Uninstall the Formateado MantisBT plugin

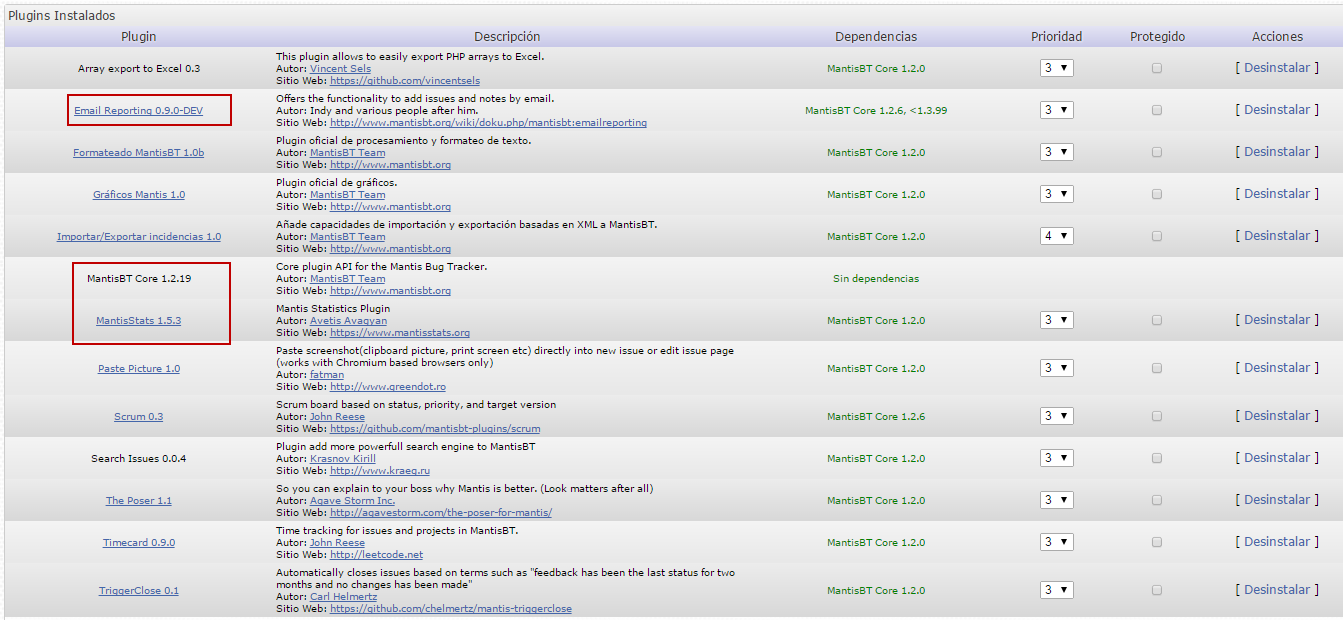pyautogui.click(x=1276, y=152)
